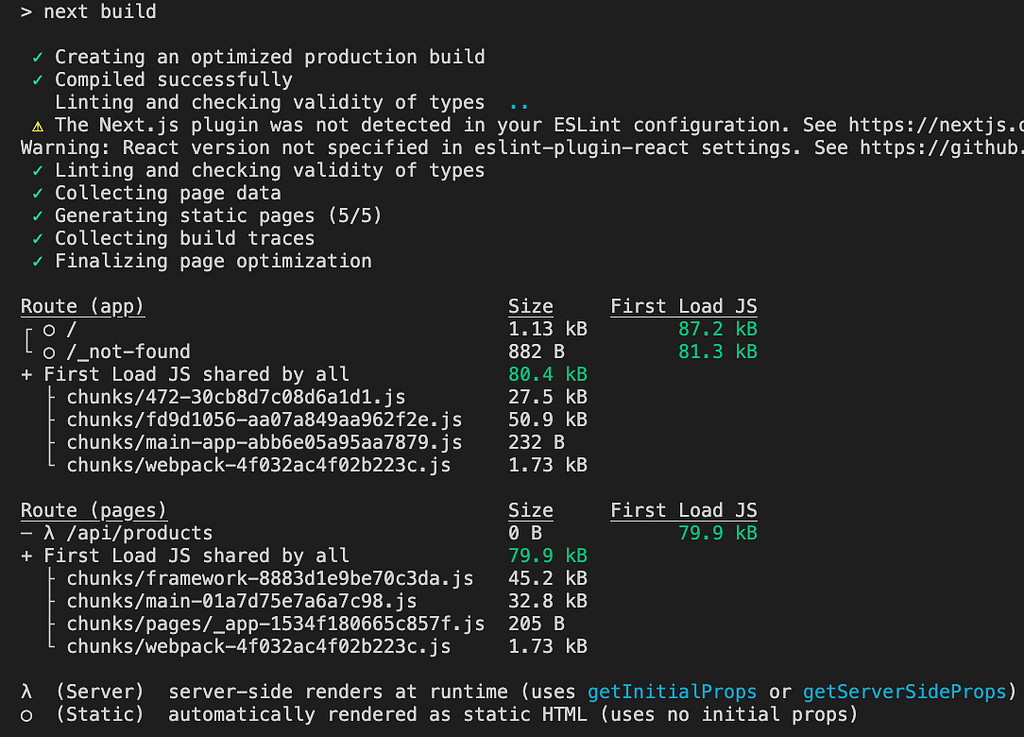The height and width of the screenshot is (737, 1024).
Task: Click the 87.2 kB First Load value
Action: pyautogui.click(x=718, y=329)
